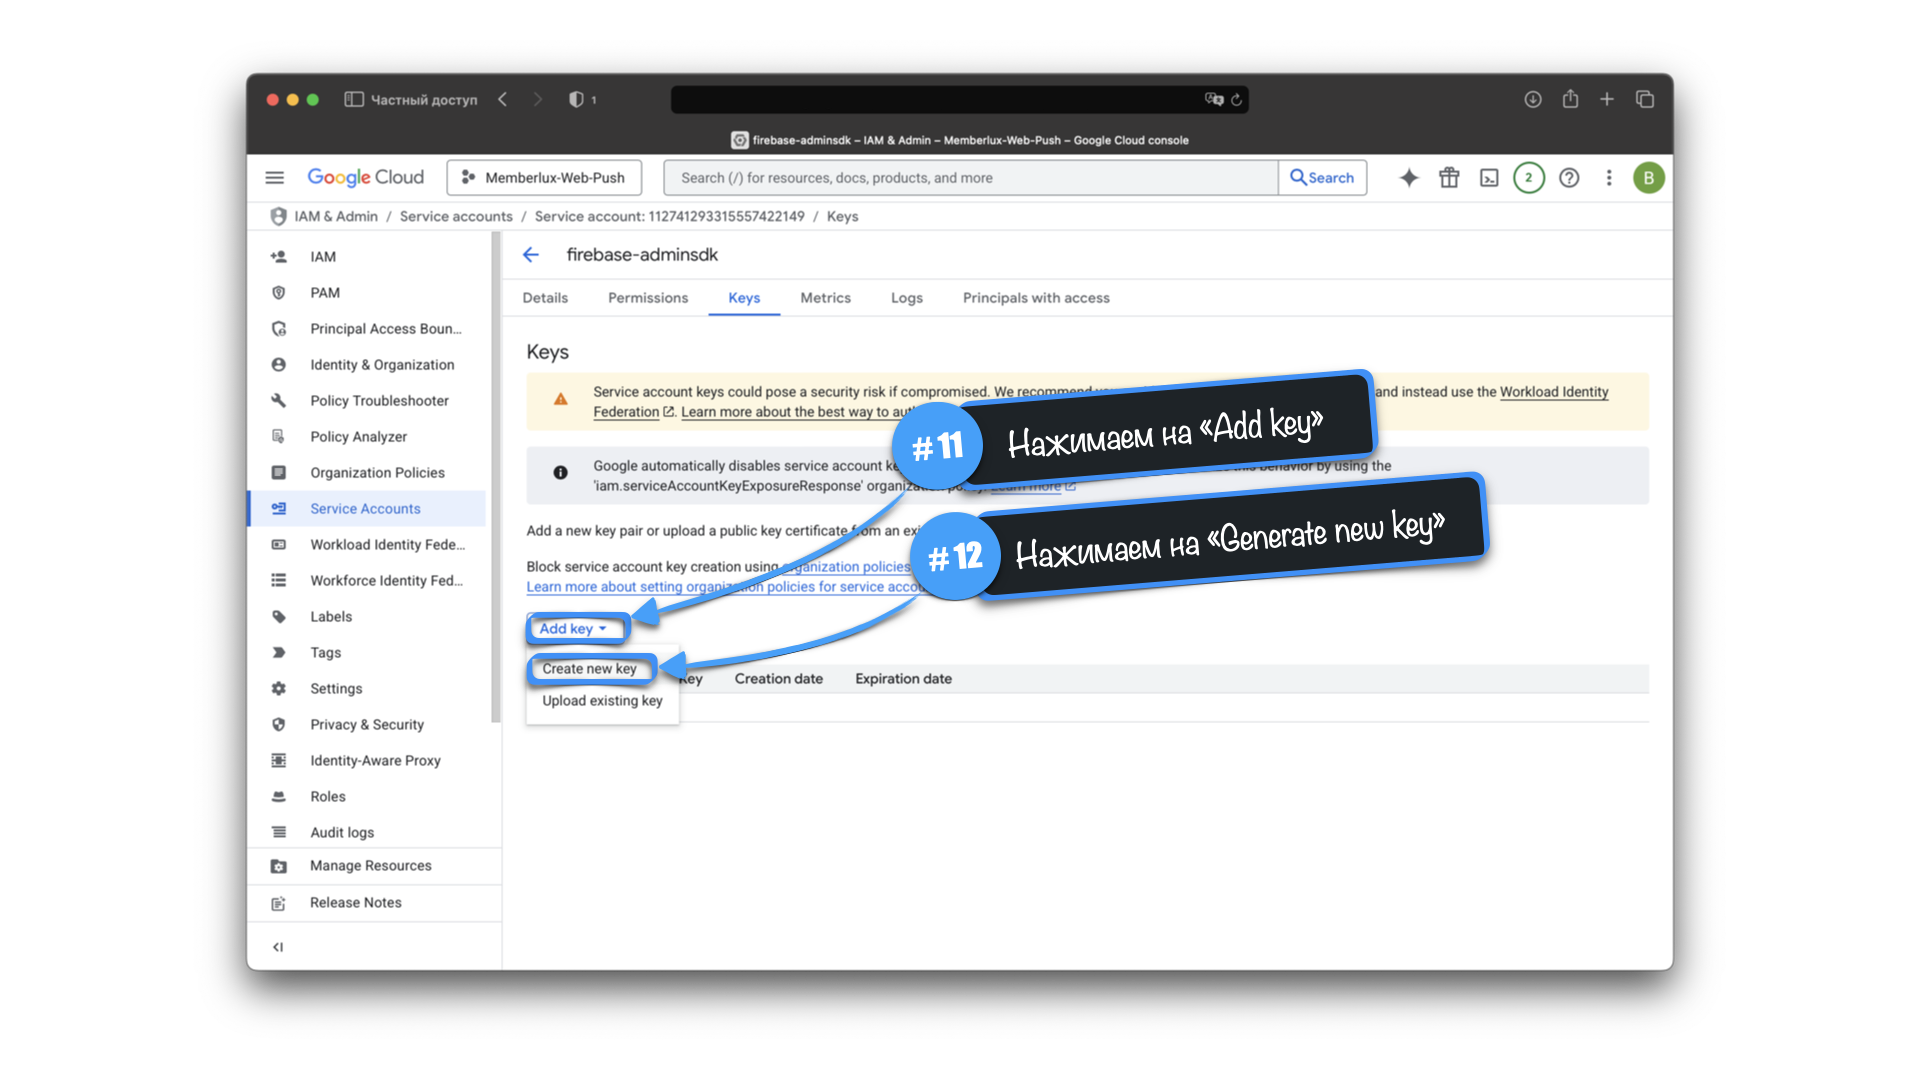Open the Workload Identity Federation link
This screenshot has width=1920, height=1080.
[1553, 392]
